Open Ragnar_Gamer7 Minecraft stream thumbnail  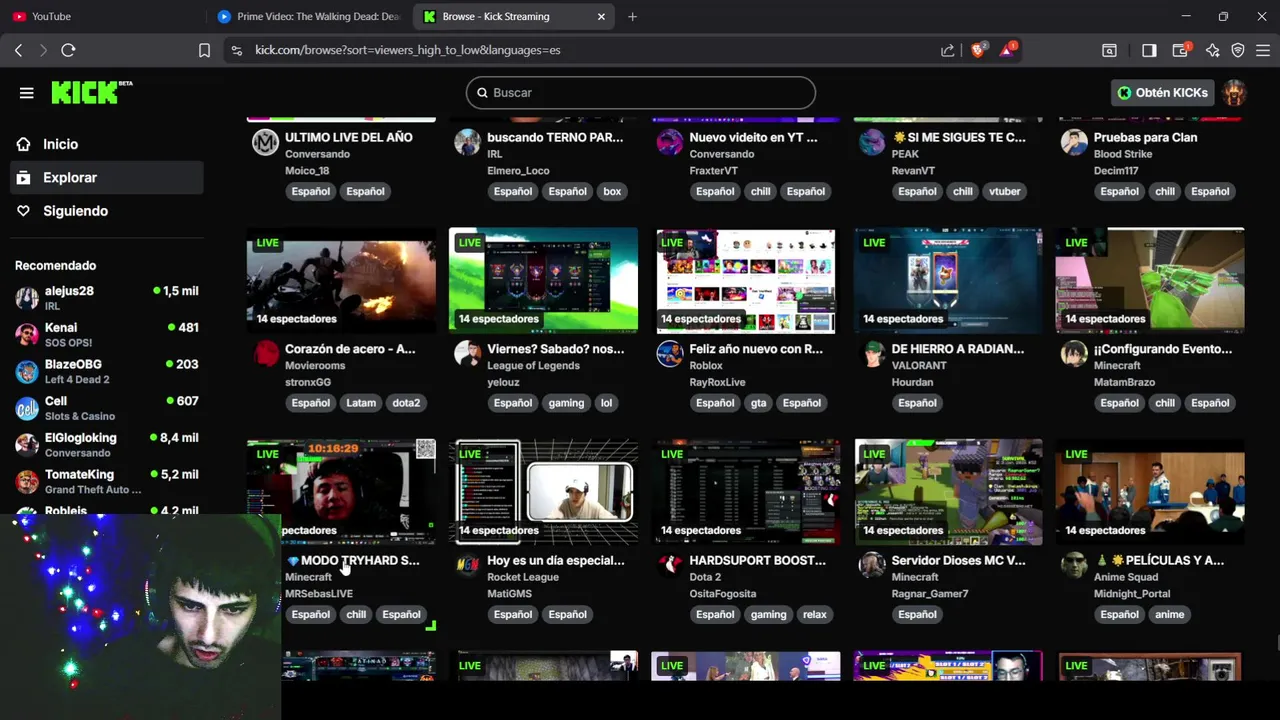[x=948, y=492]
